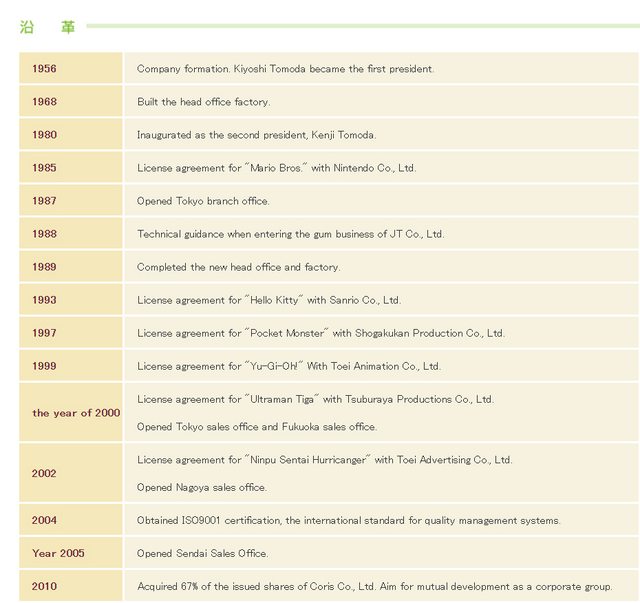The height and width of the screenshot is (603, 640).
Task: Select the 1987 year cell
Action: click(71, 200)
